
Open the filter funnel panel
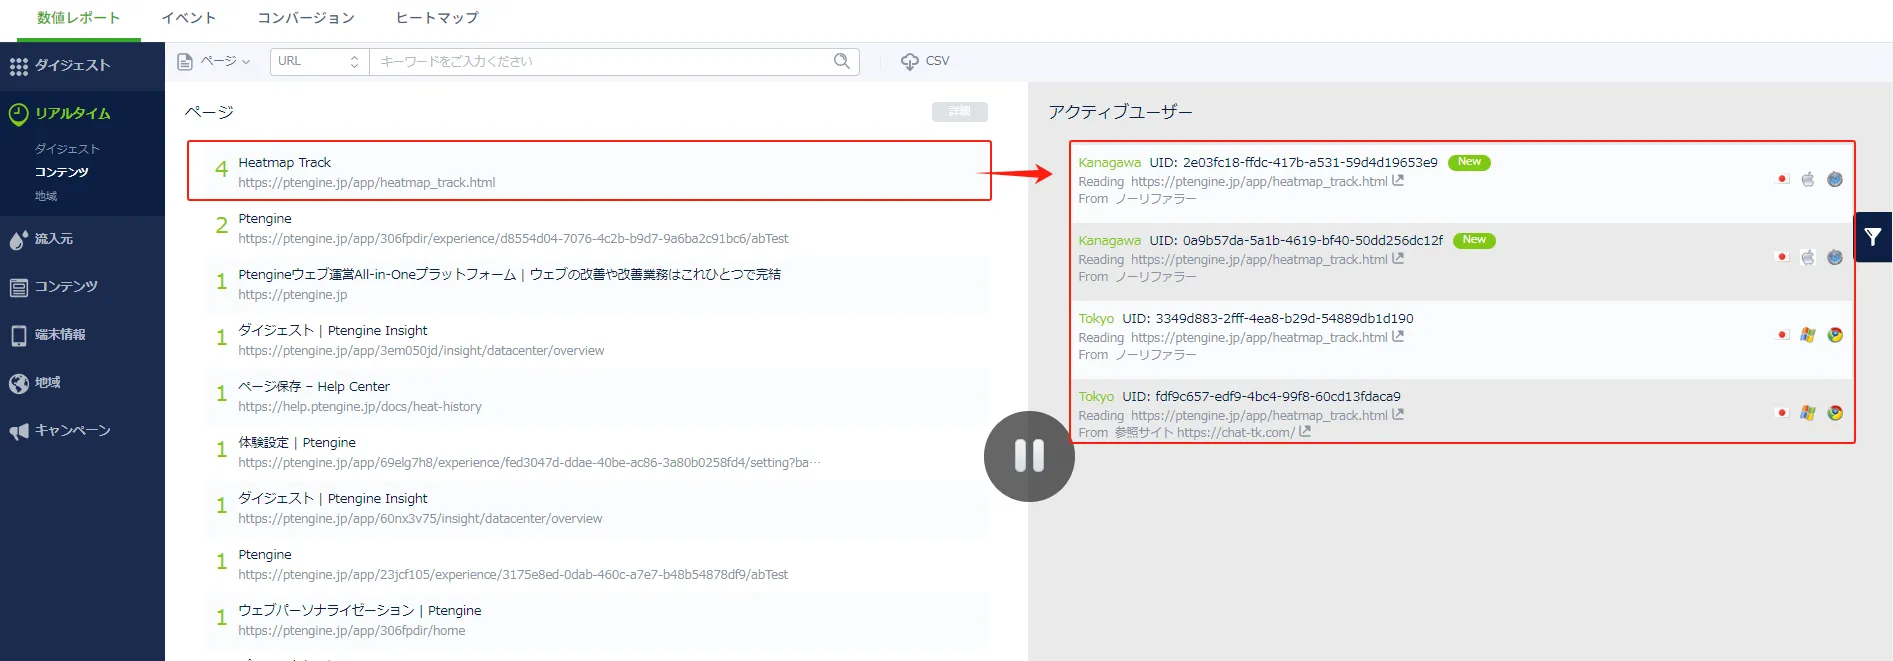1872,237
